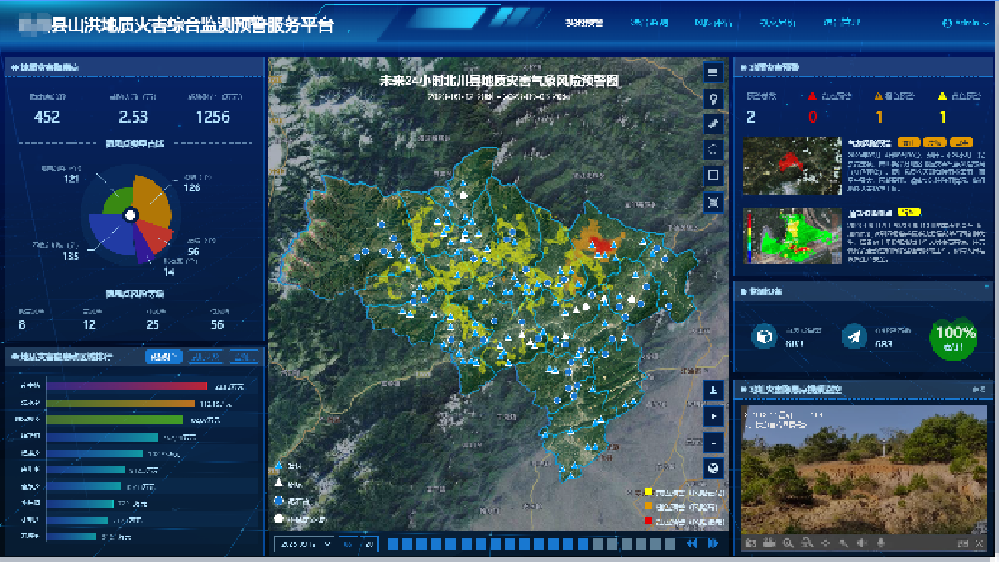Click the square area selection tool
Image resolution: width=1000 pixels, height=562 pixels.
(713, 175)
